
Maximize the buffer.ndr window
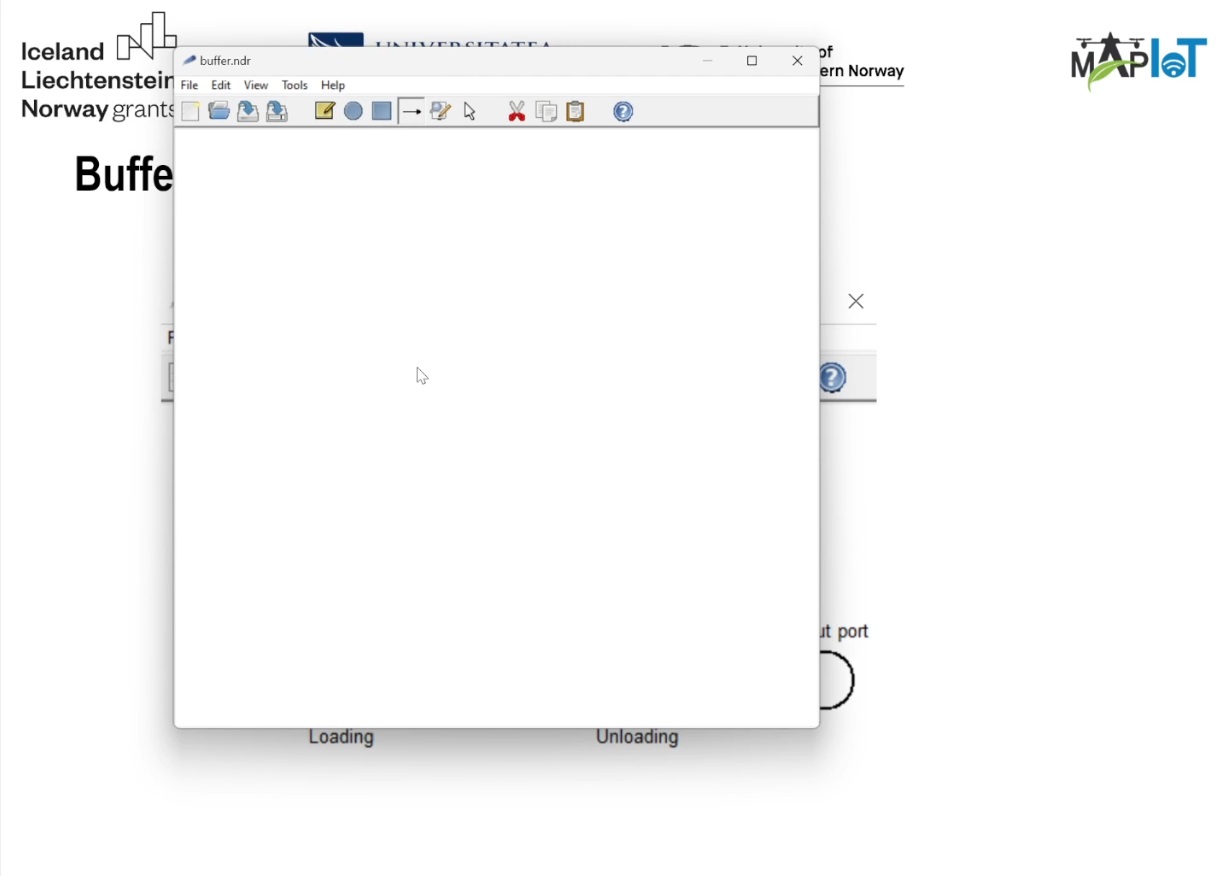pyautogui.click(x=752, y=60)
